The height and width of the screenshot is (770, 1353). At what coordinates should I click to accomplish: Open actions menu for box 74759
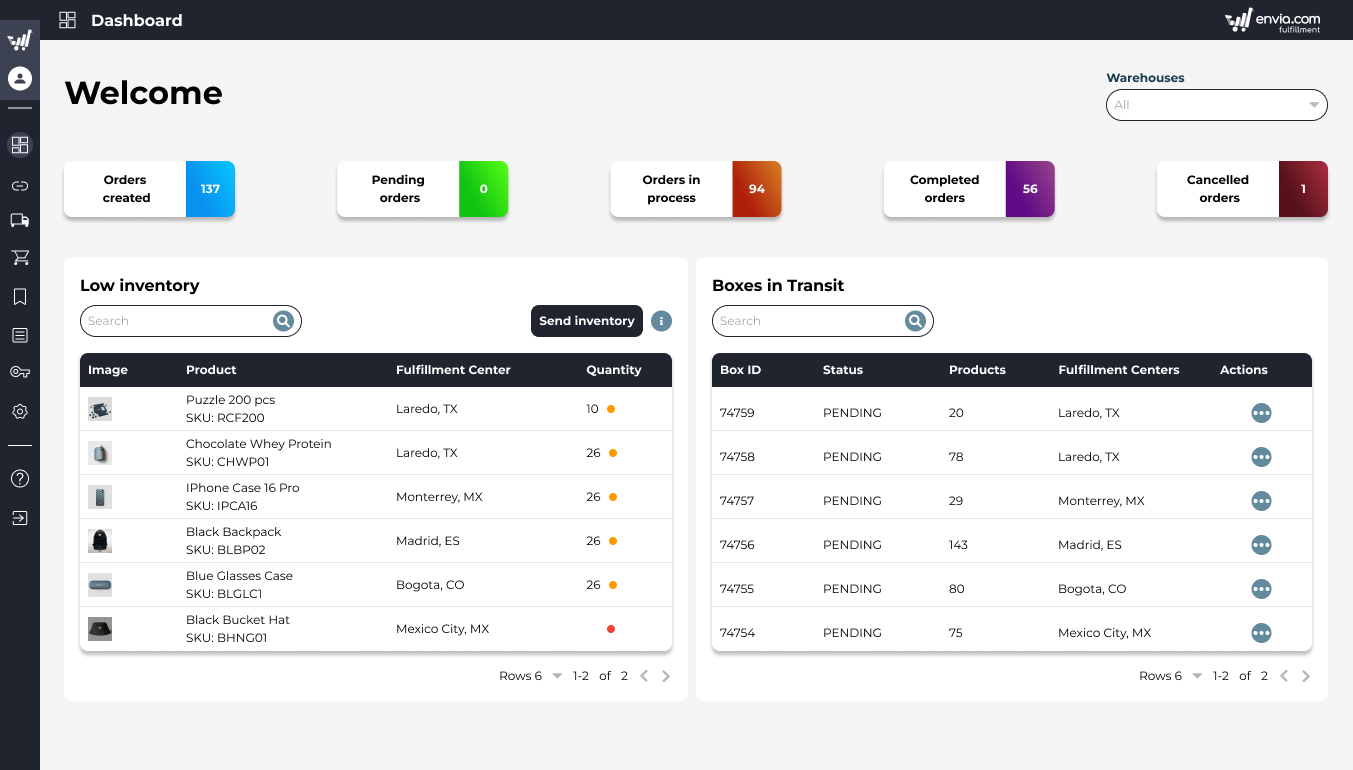point(1261,413)
